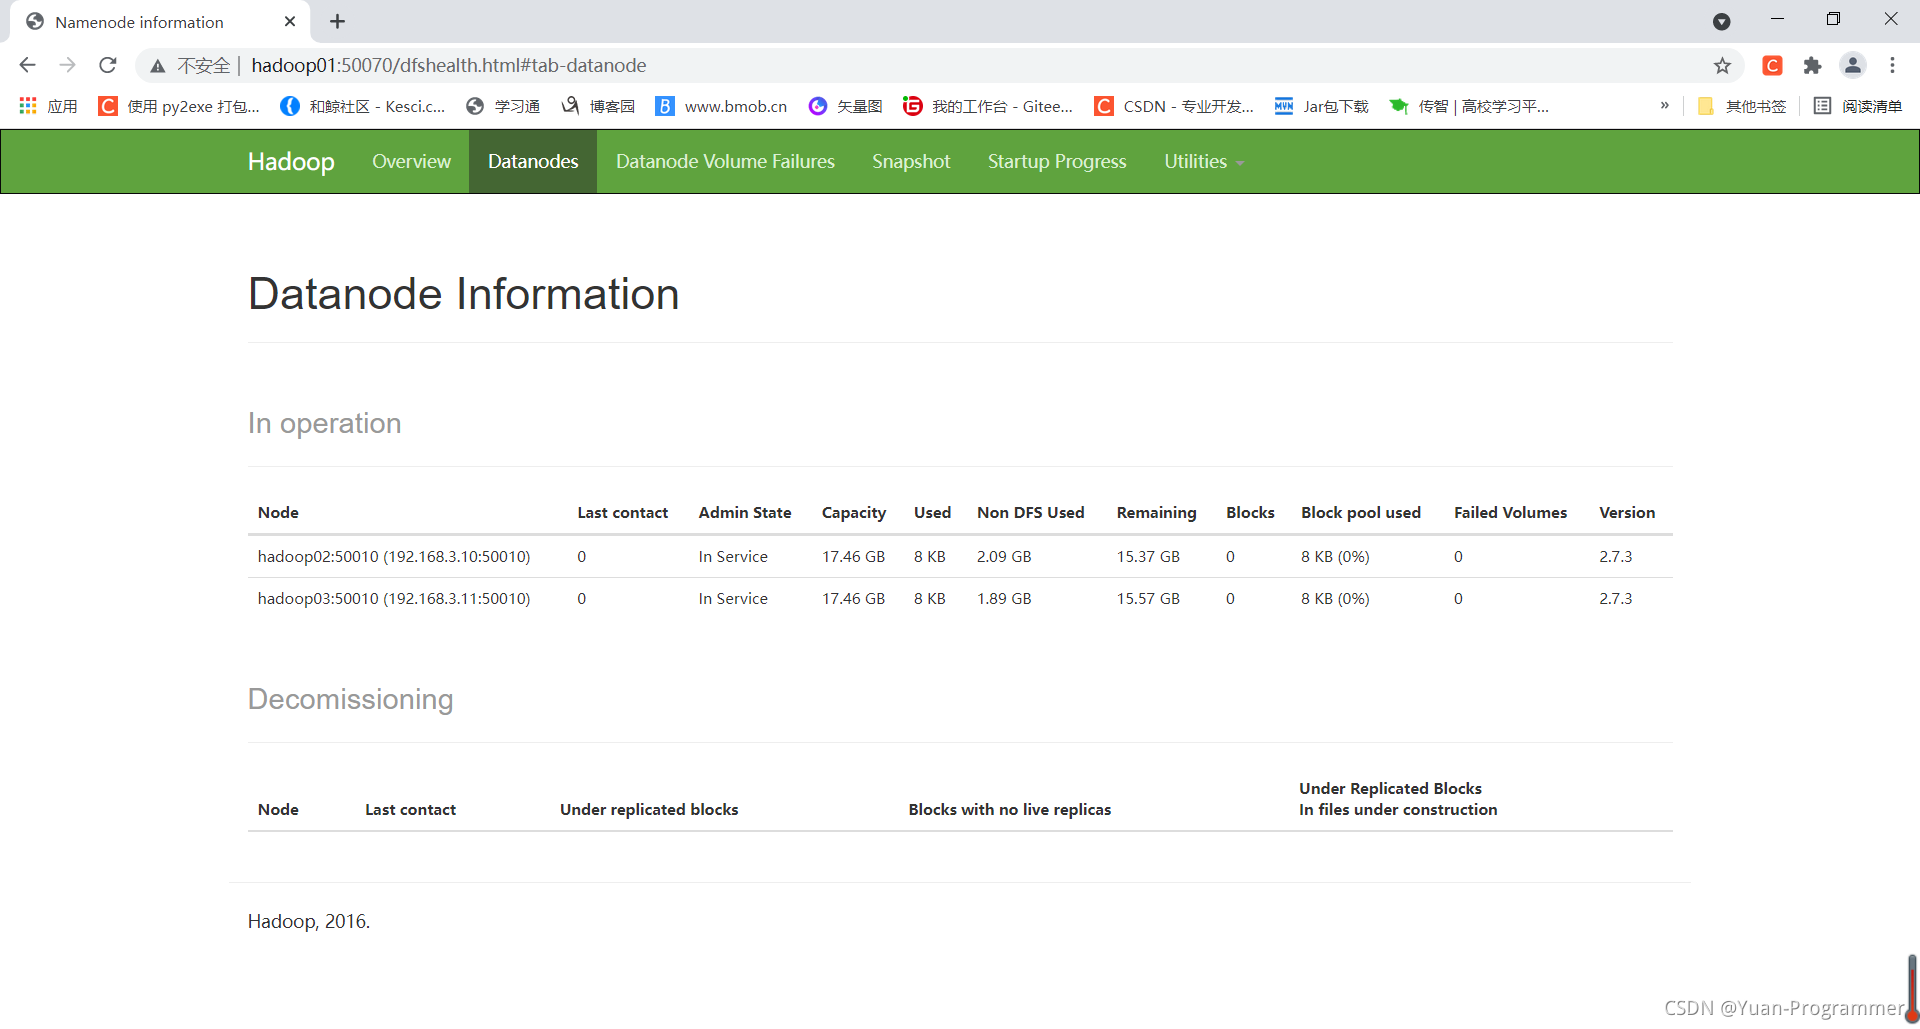
Task: Open the Jar包下载 bookmark
Action: pos(1321,106)
